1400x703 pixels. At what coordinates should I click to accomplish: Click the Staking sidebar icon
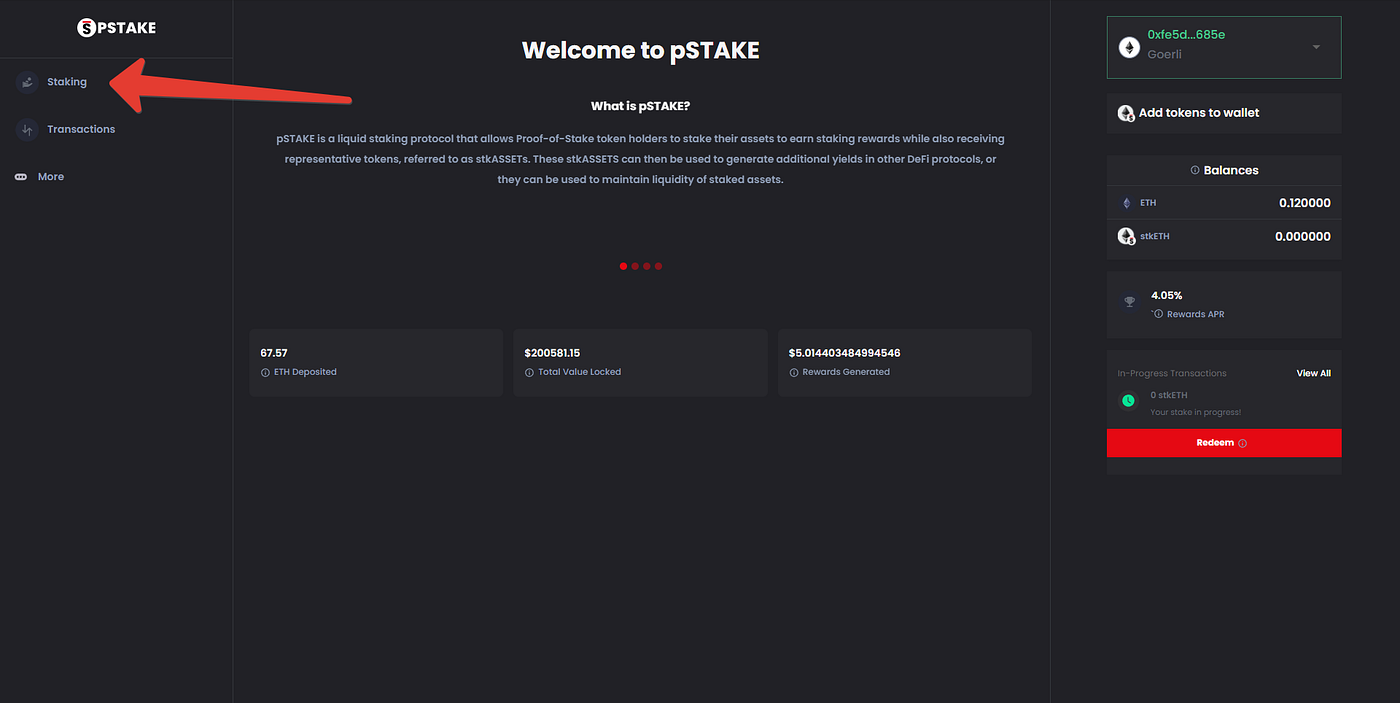[27, 82]
